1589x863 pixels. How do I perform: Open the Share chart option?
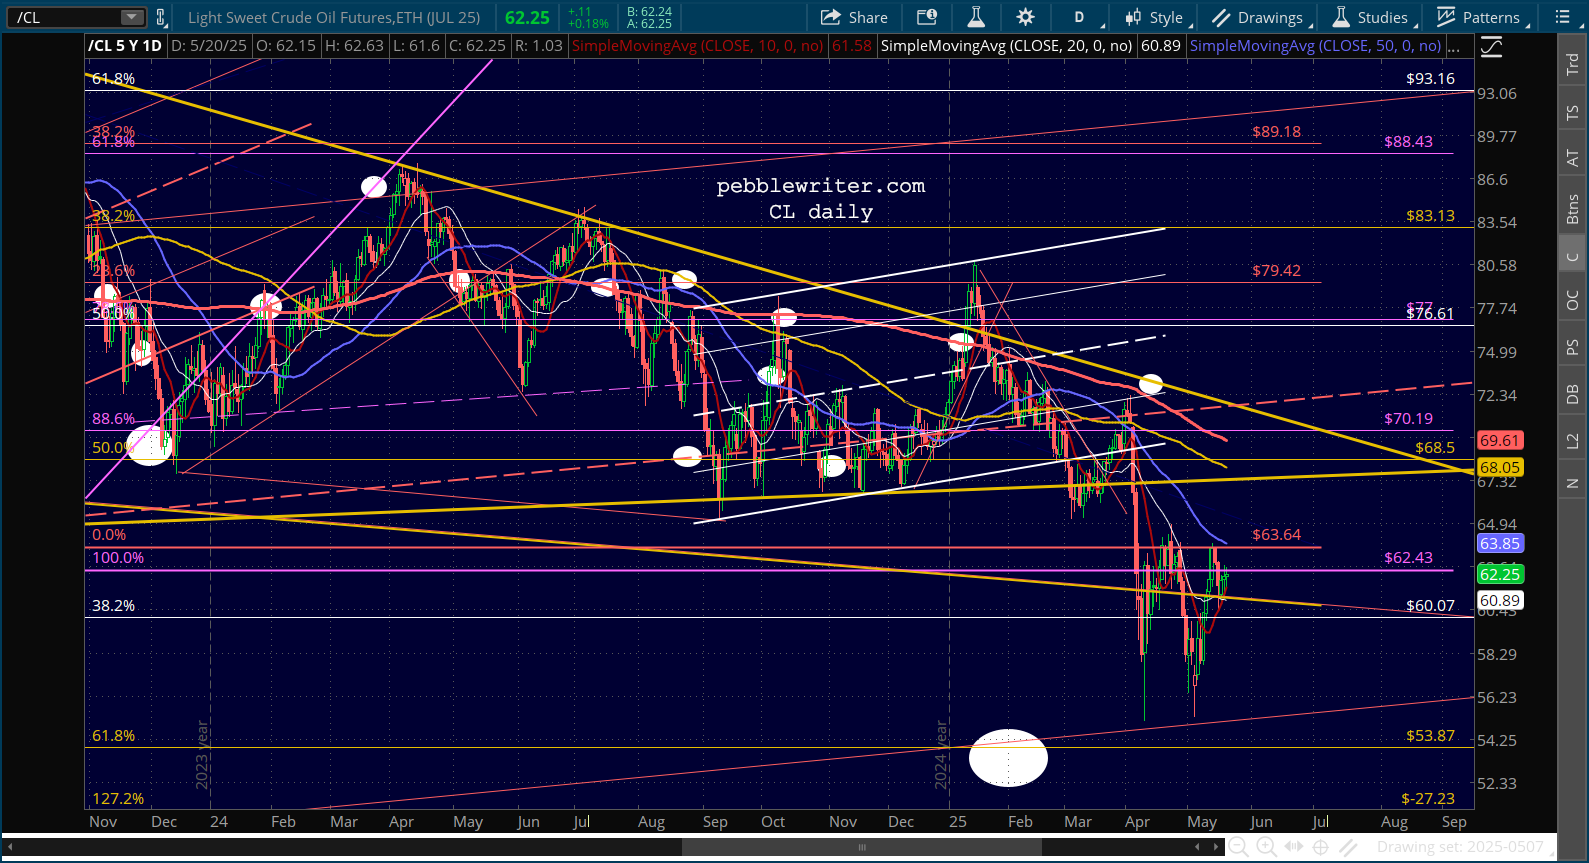[854, 17]
